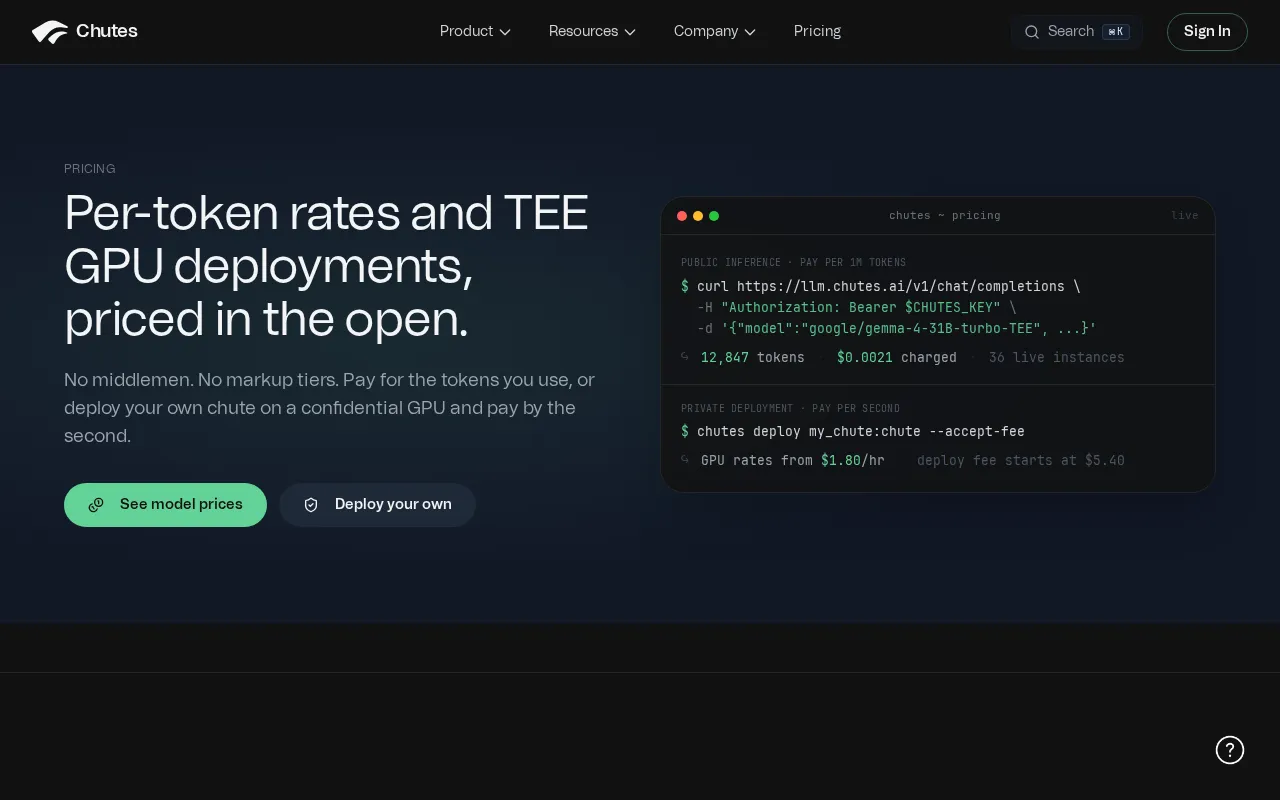Click the 'chutes ~ pricing' terminal title
Screen dimensions: 1280x800
[x=945, y=216]
